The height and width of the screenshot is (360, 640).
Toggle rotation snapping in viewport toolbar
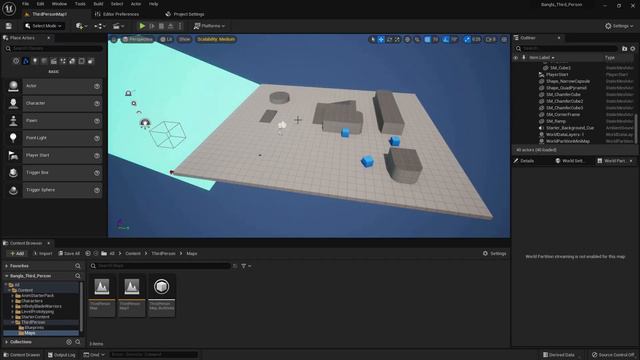click(x=446, y=40)
